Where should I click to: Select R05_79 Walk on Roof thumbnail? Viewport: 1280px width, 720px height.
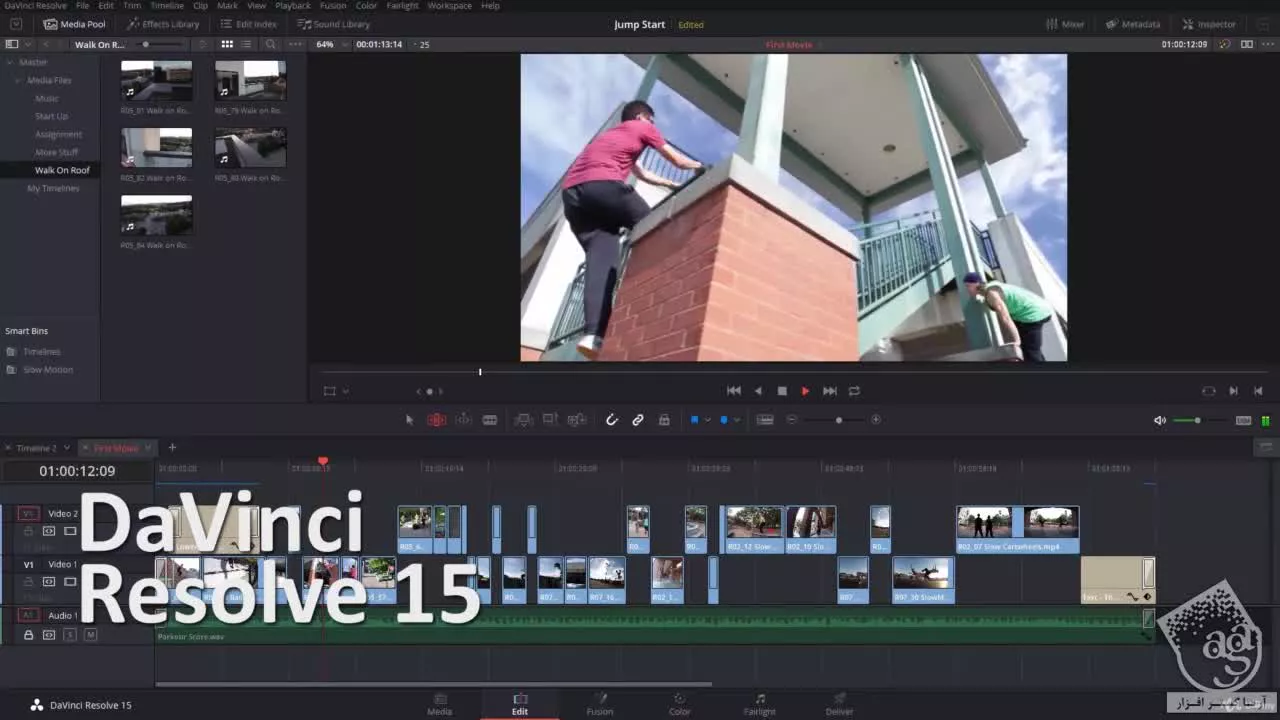pos(250,80)
